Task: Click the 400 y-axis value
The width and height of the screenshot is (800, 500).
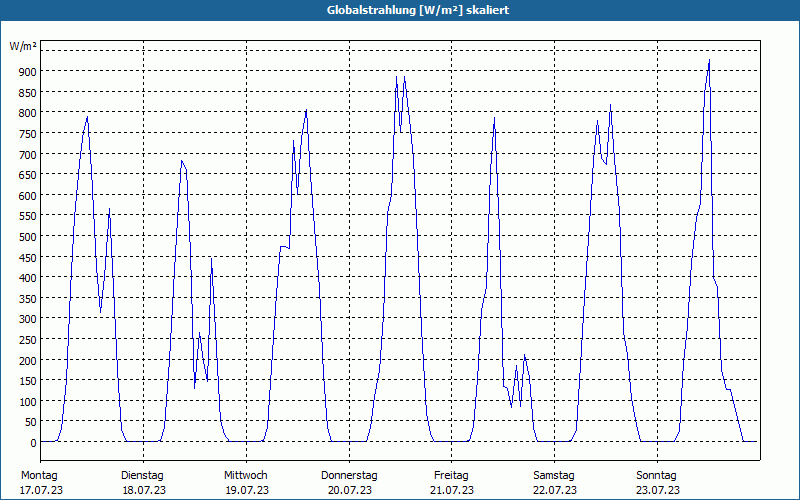Action: tap(28, 278)
